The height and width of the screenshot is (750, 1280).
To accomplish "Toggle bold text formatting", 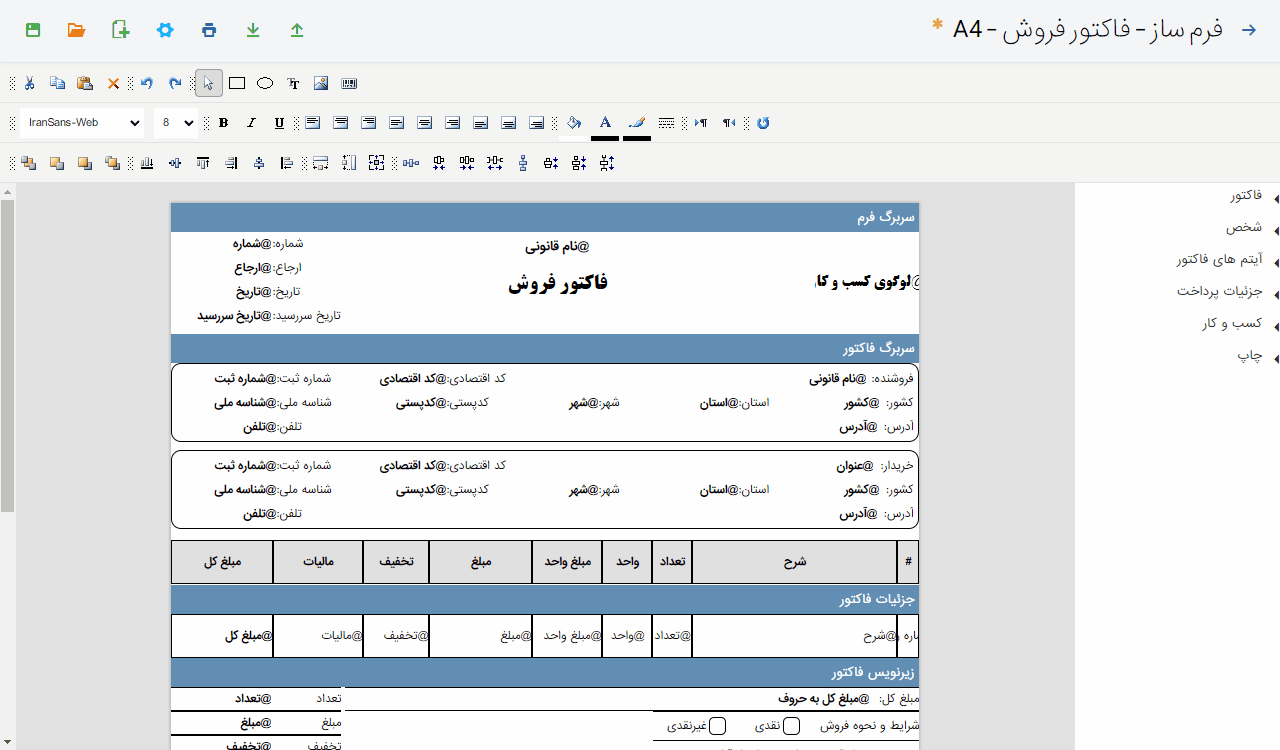I will 223,123.
